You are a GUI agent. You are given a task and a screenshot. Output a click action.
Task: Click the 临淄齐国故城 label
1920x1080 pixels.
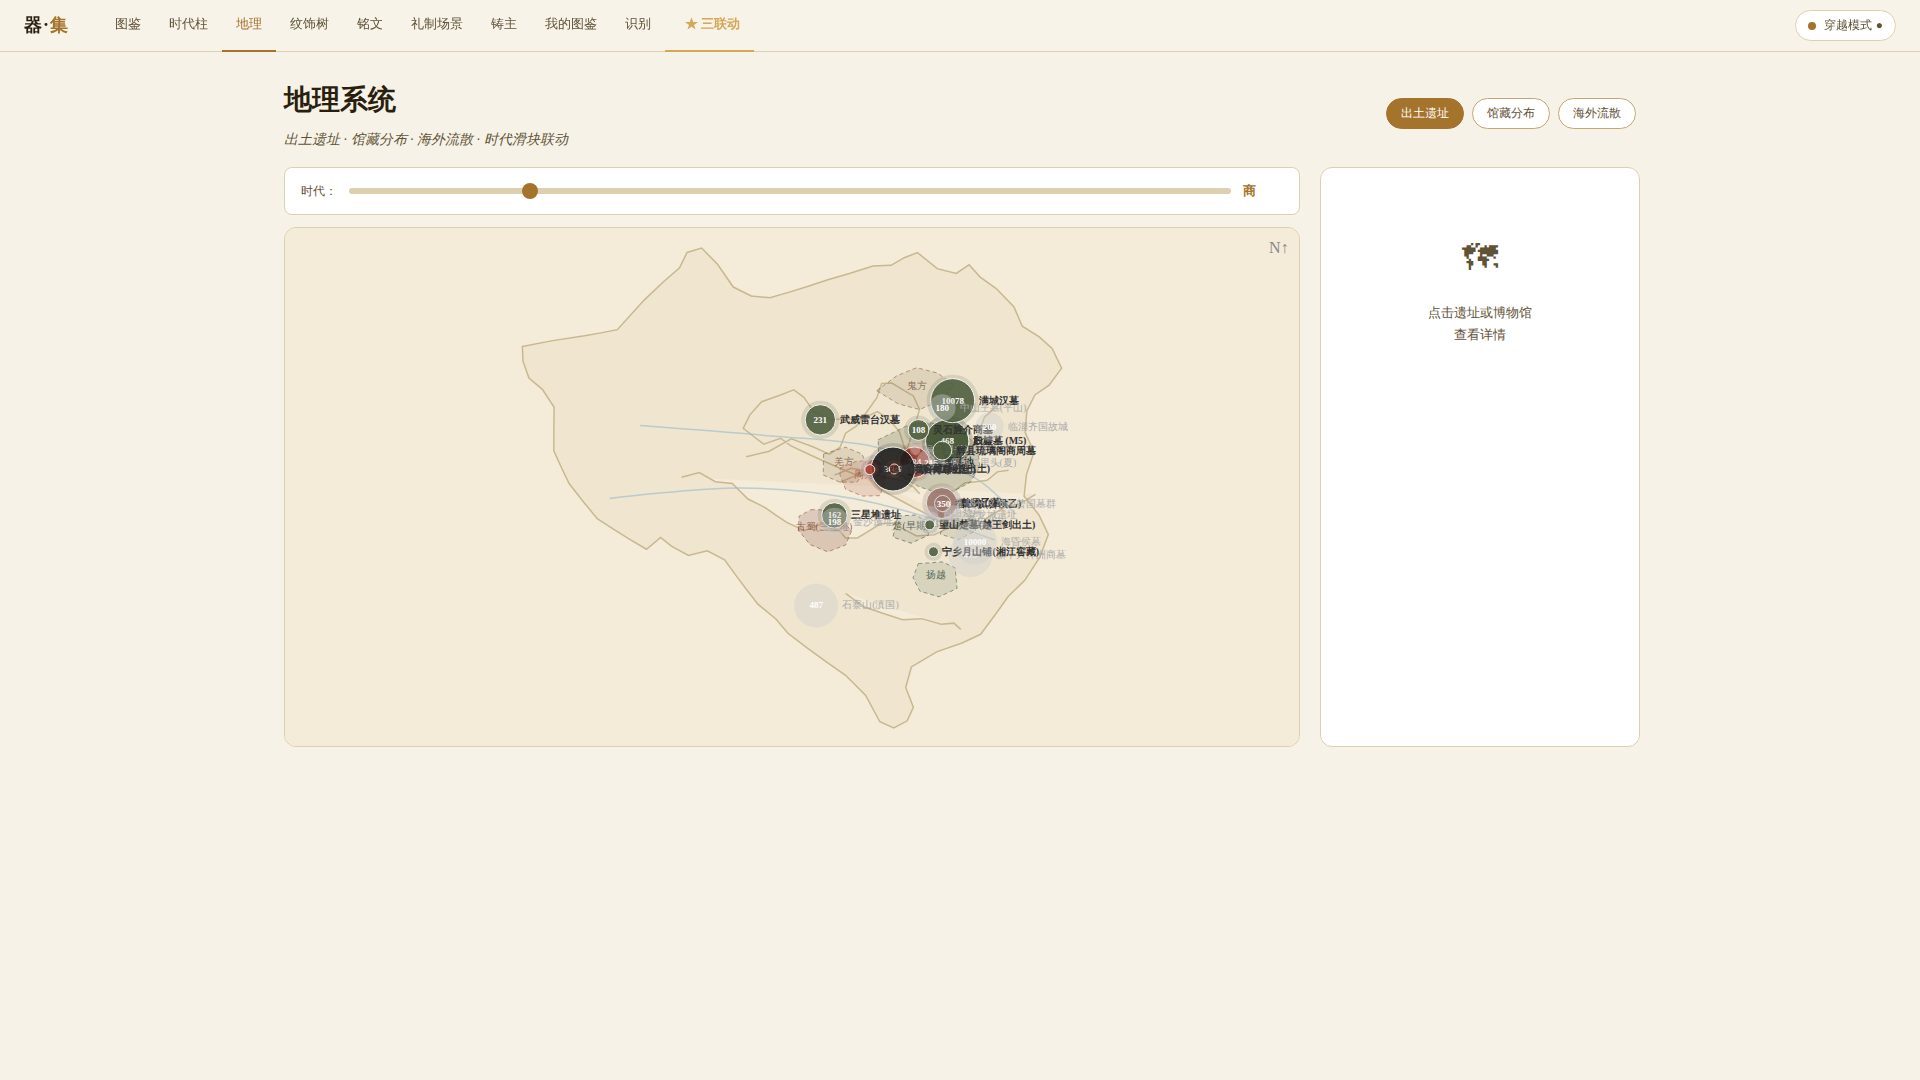1037,427
